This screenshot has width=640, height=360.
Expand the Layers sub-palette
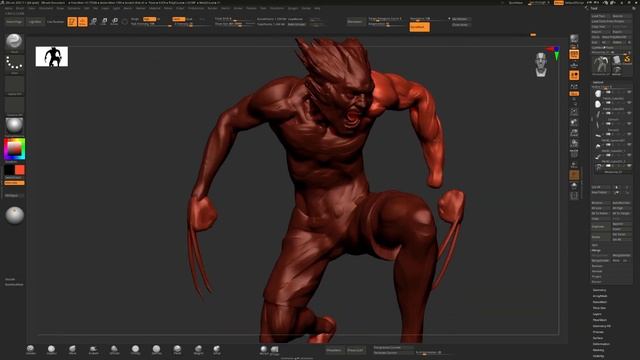(597, 314)
